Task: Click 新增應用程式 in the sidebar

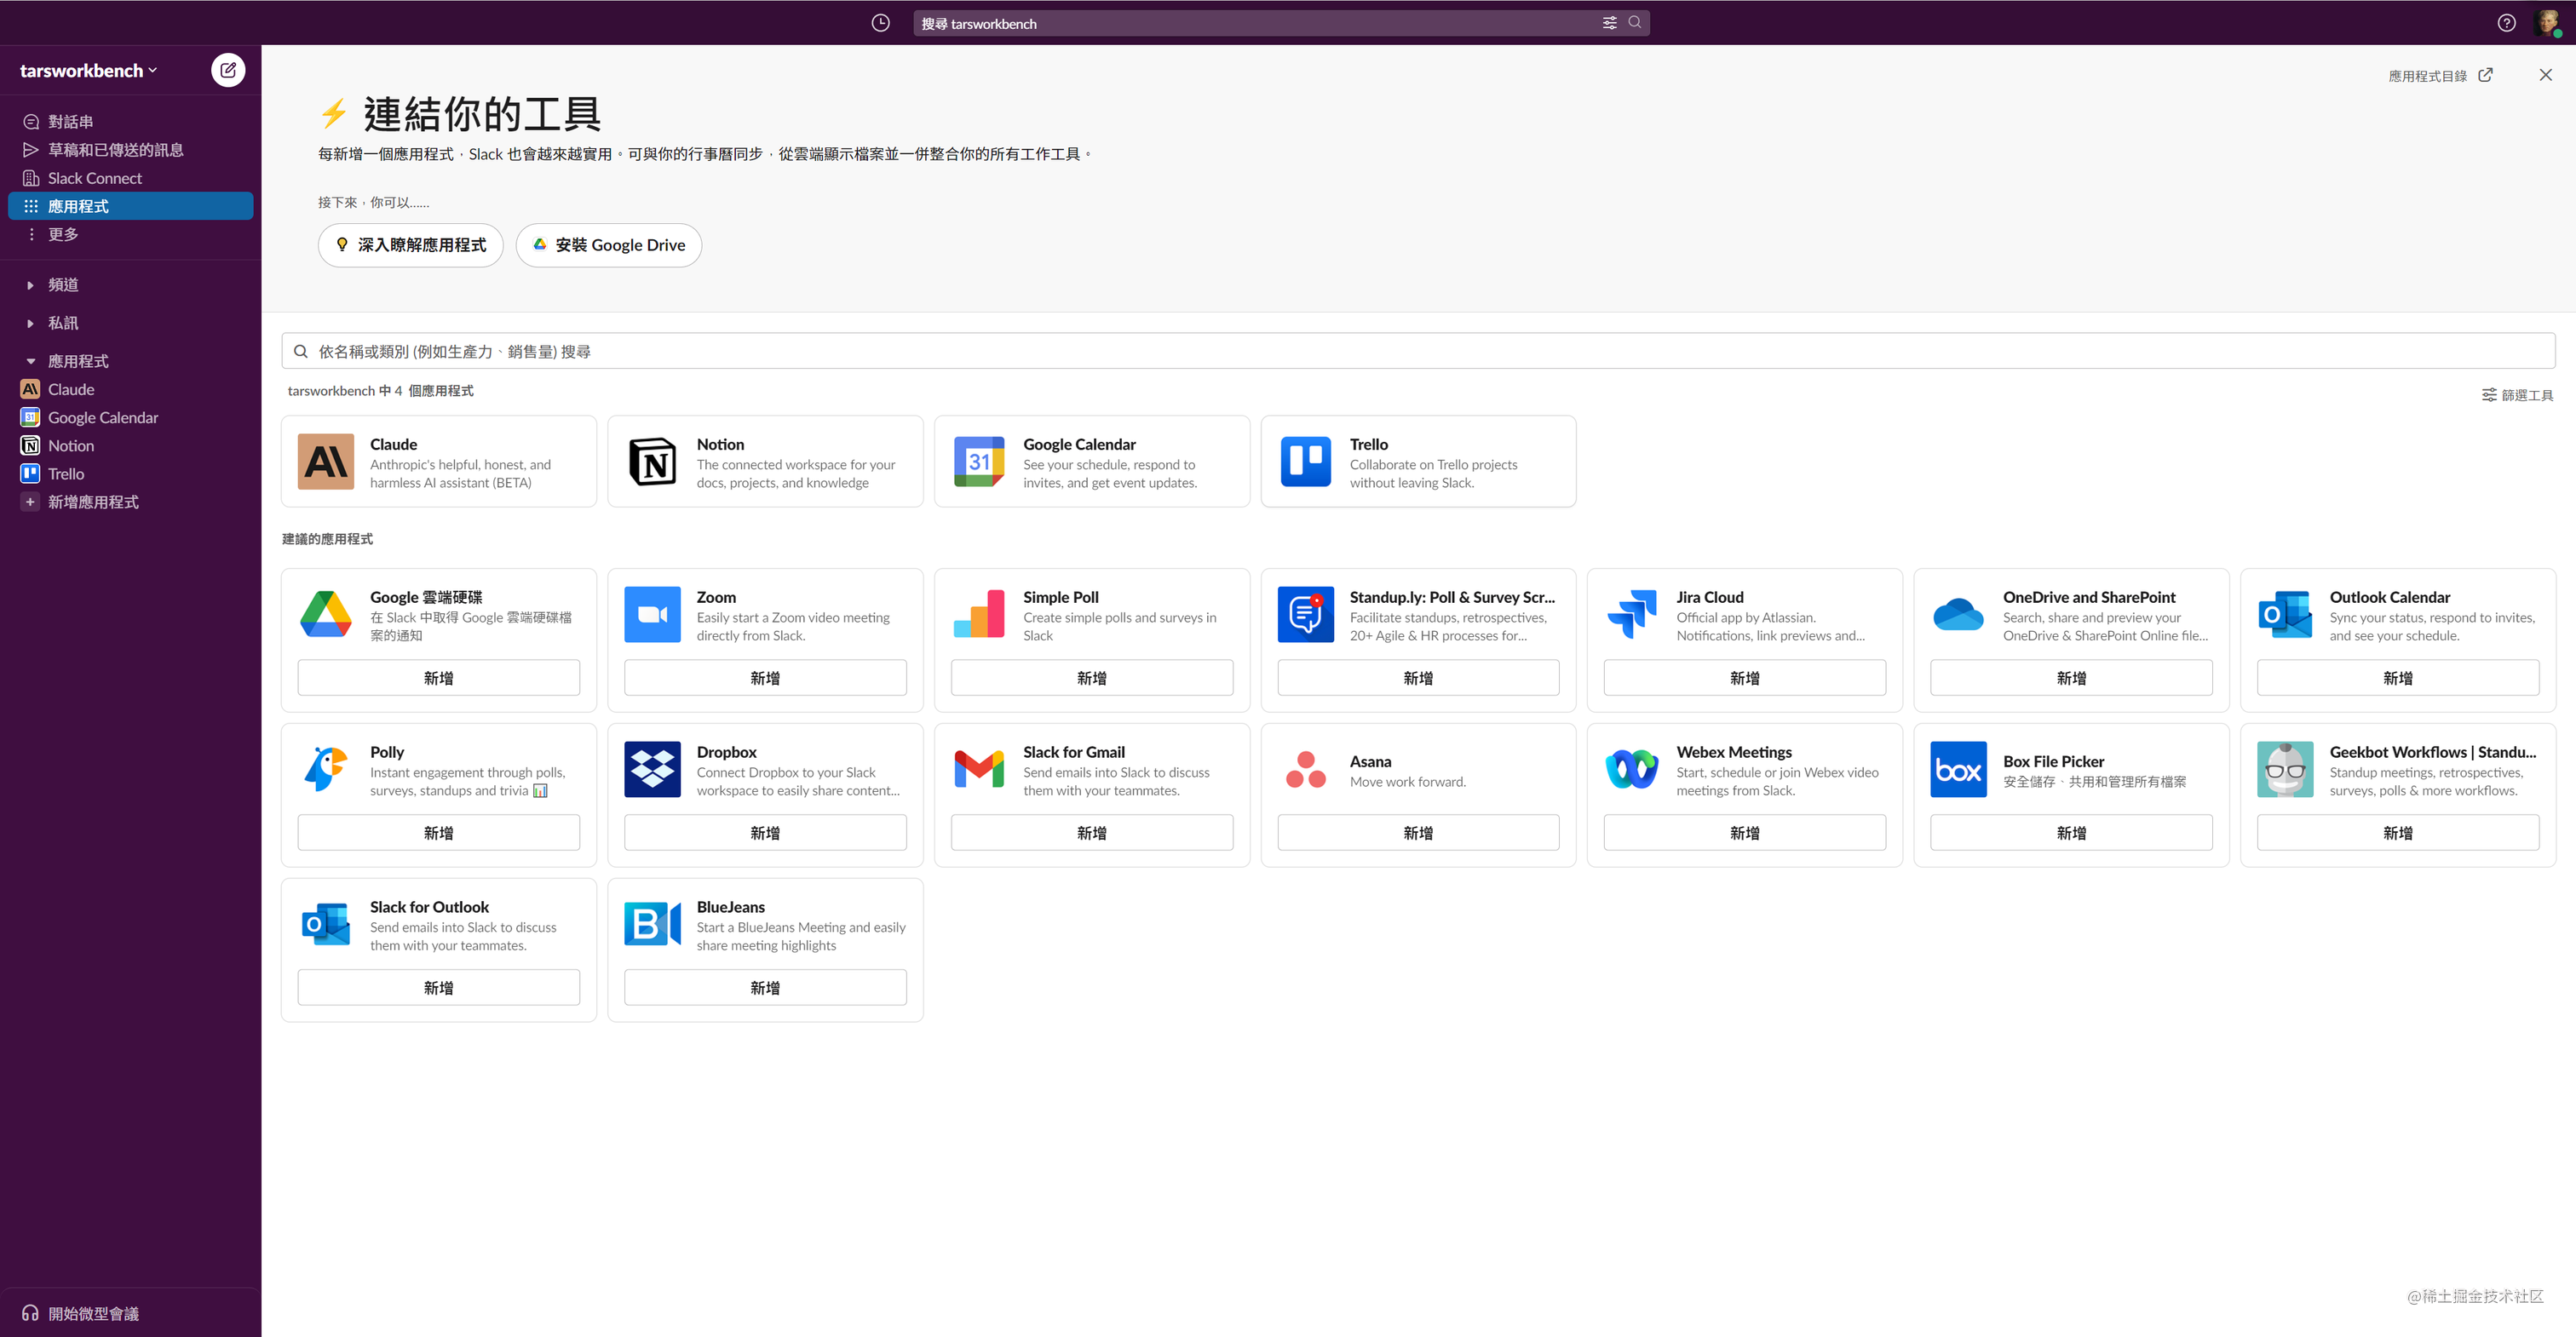Action: [93, 502]
